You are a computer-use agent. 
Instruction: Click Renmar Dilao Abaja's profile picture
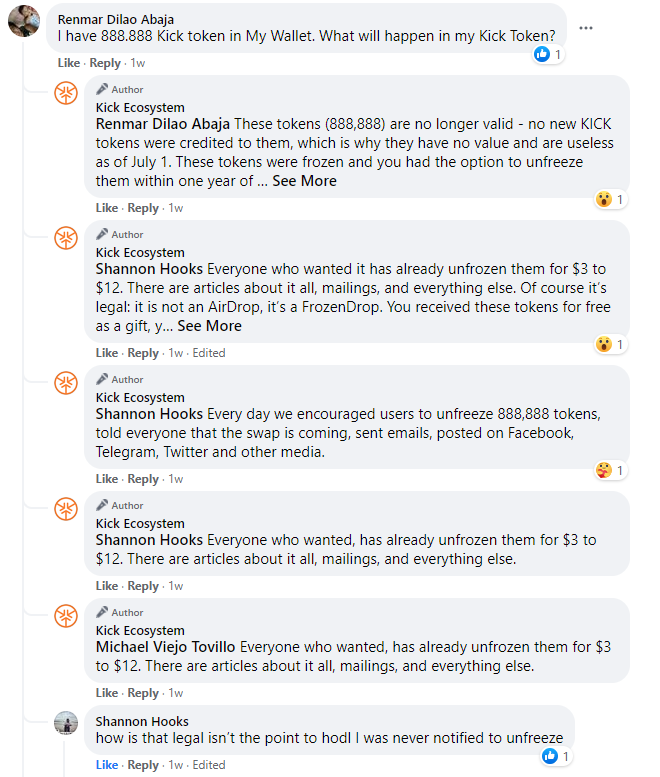click(x=24, y=21)
